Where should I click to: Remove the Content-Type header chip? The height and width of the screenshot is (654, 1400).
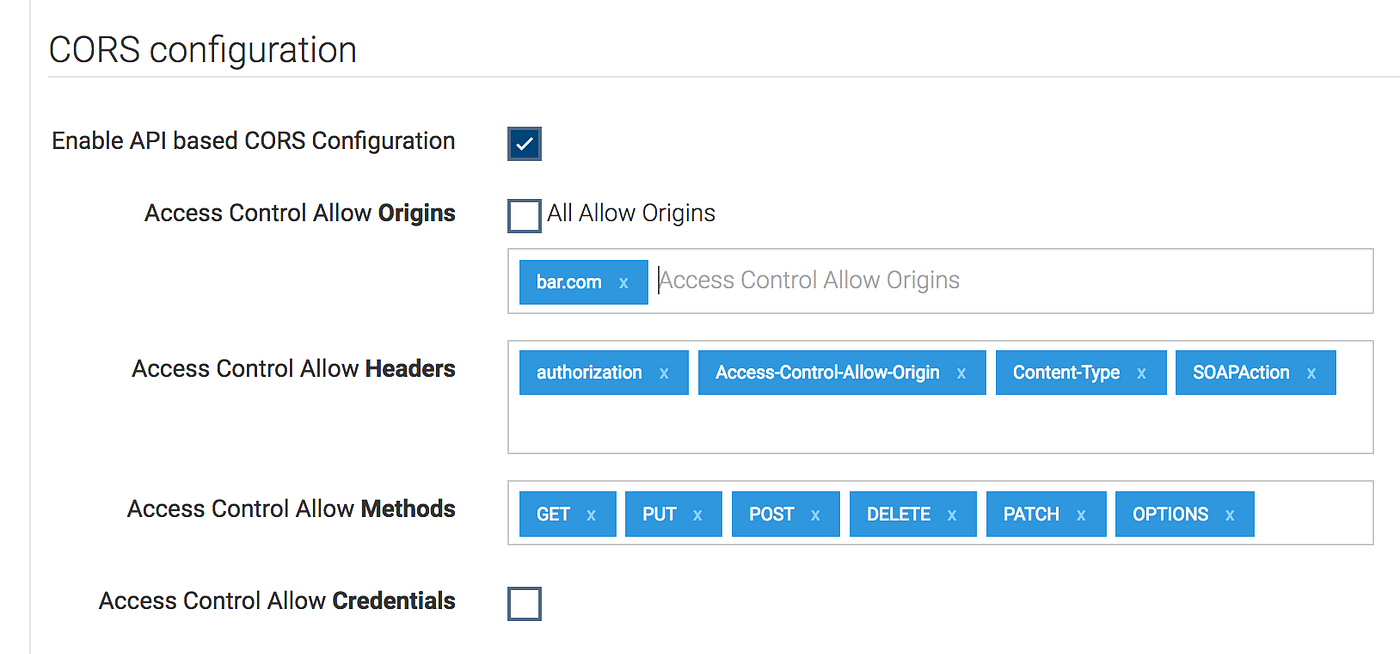coord(1142,372)
